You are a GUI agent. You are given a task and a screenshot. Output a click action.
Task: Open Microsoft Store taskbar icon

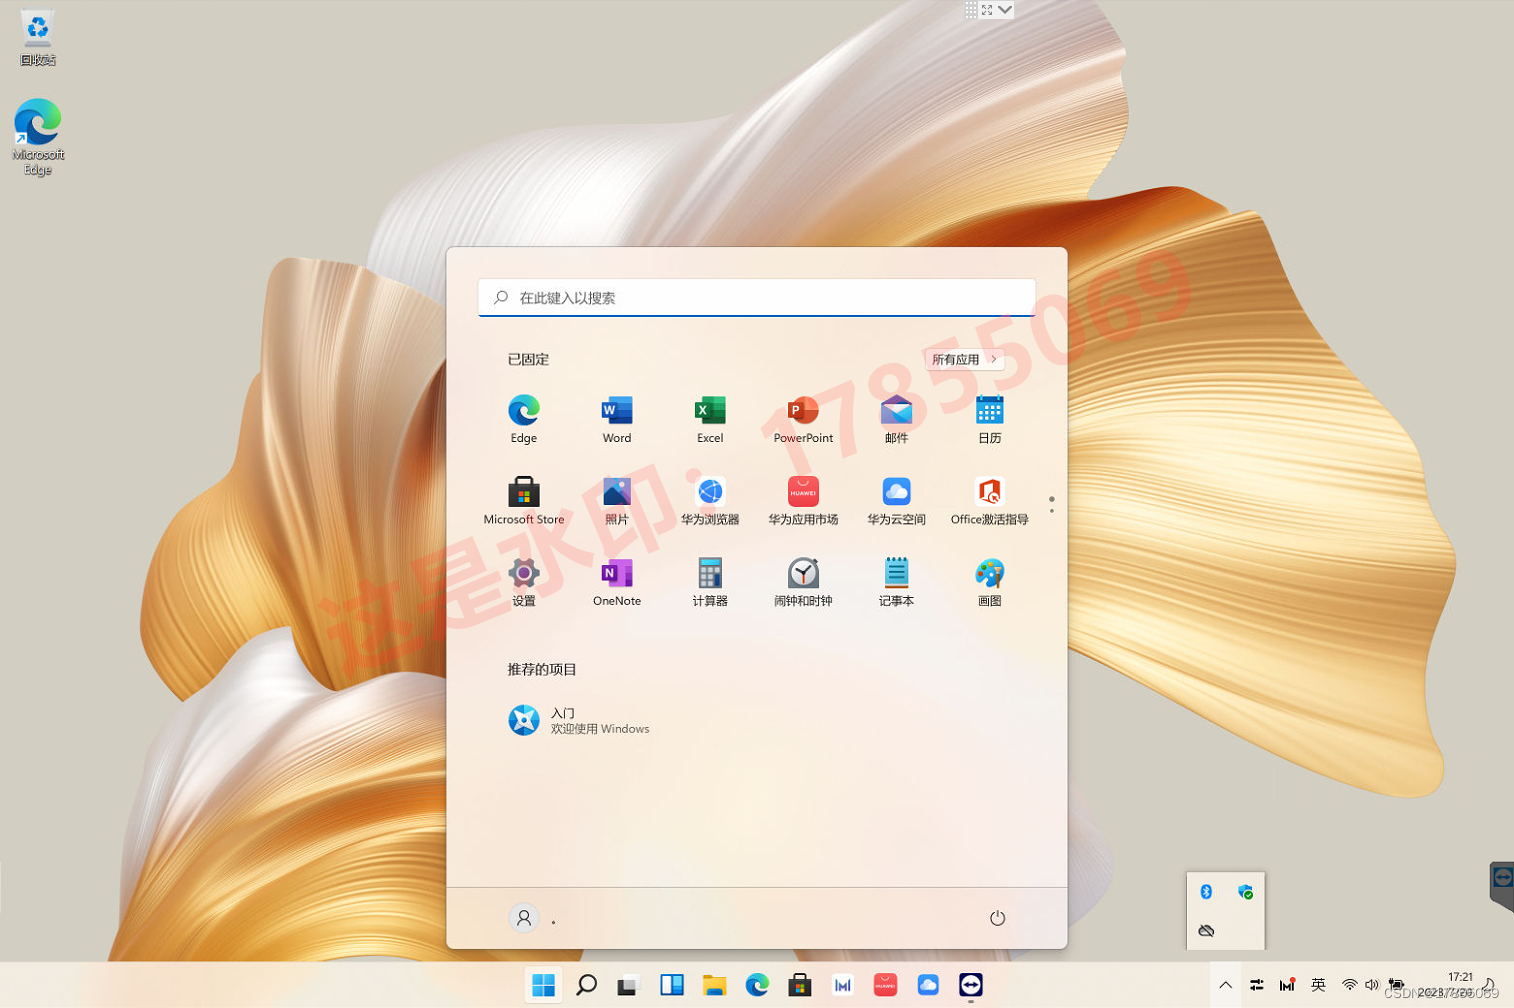point(800,985)
